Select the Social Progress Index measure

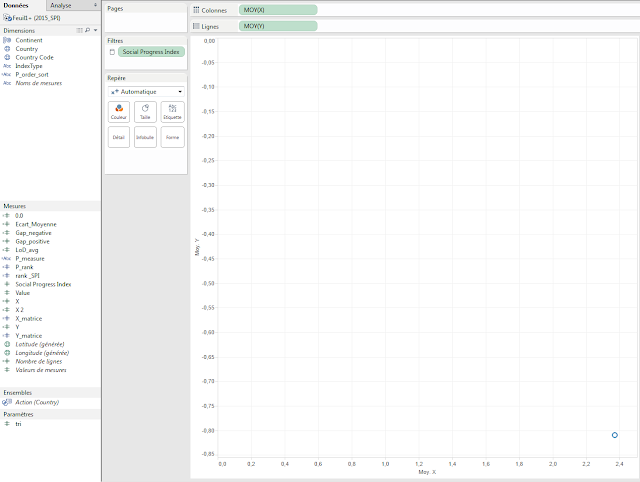[x=43, y=284]
